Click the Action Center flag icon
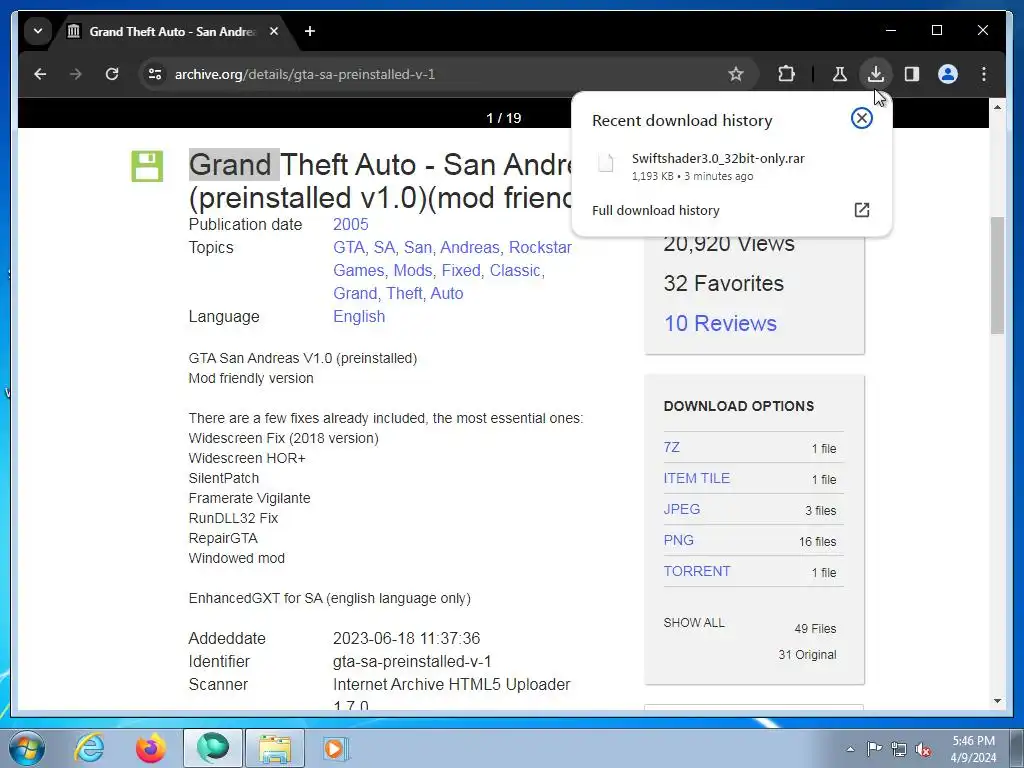1024x768 pixels. [874, 749]
